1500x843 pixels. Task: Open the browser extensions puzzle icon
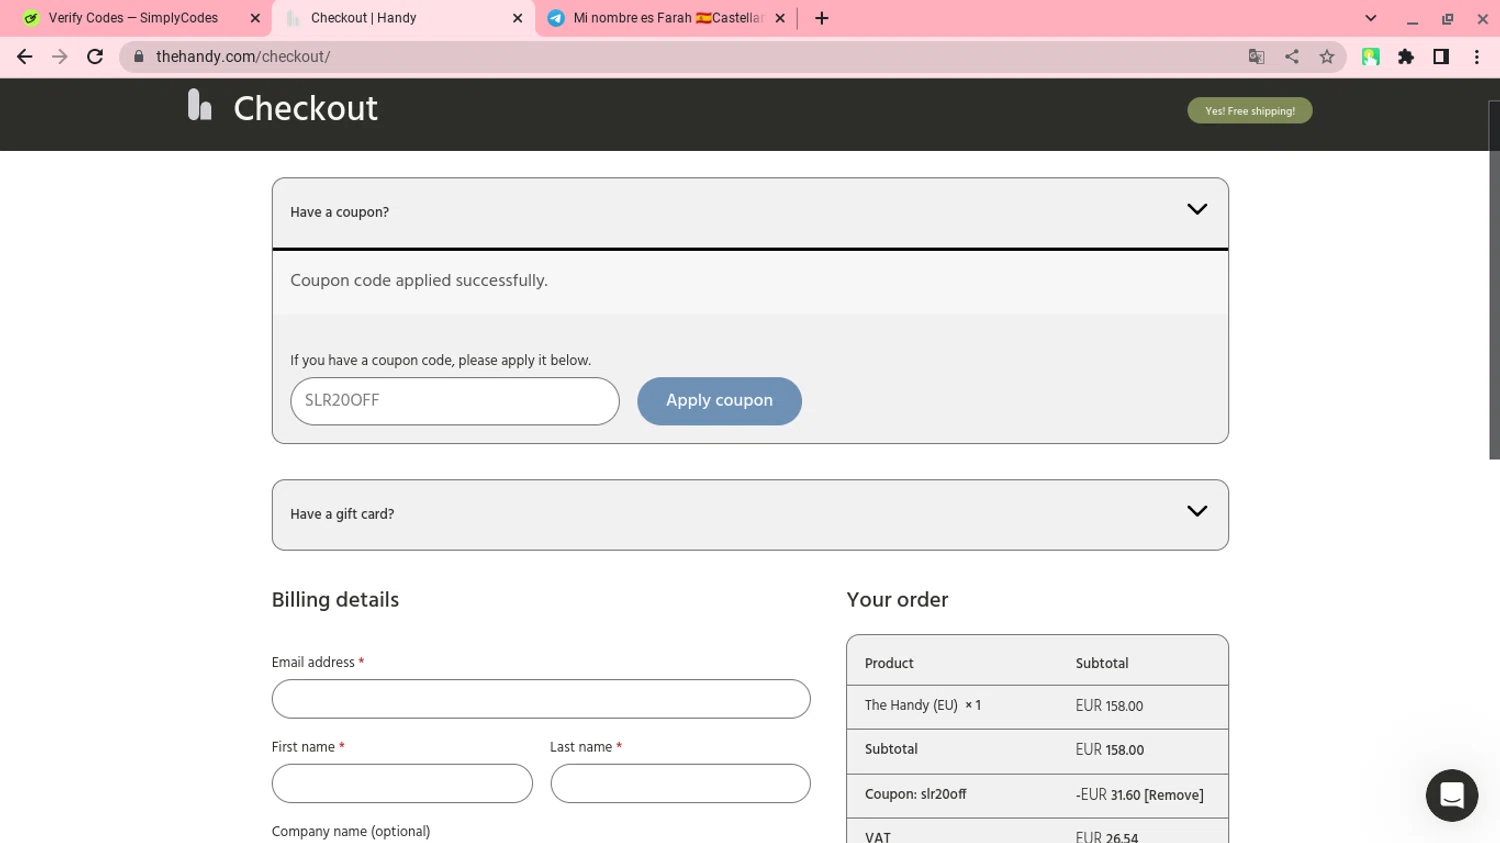(x=1405, y=57)
